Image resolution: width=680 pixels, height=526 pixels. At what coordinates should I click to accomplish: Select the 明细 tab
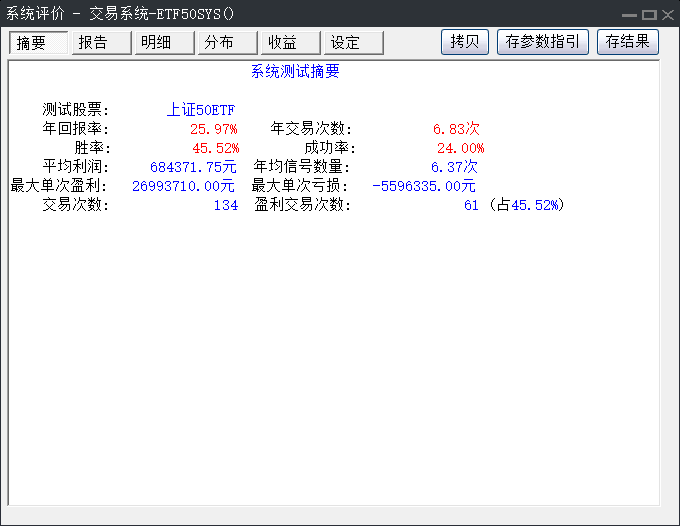(164, 43)
